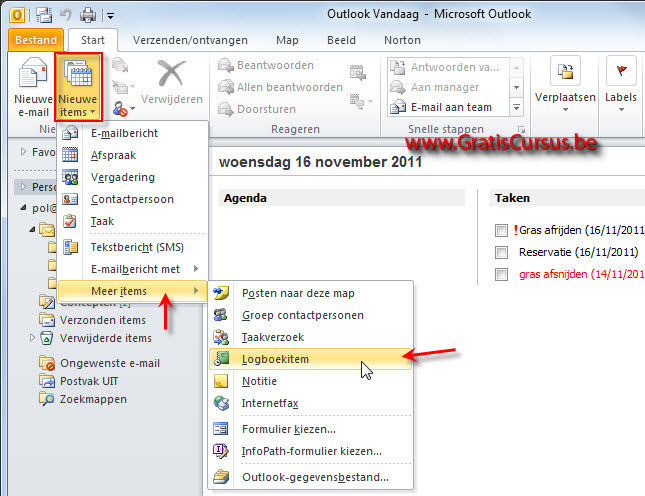Open the Ongewenste e-mail folder
The height and width of the screenshot is (496, 645).
coord(110,363)
